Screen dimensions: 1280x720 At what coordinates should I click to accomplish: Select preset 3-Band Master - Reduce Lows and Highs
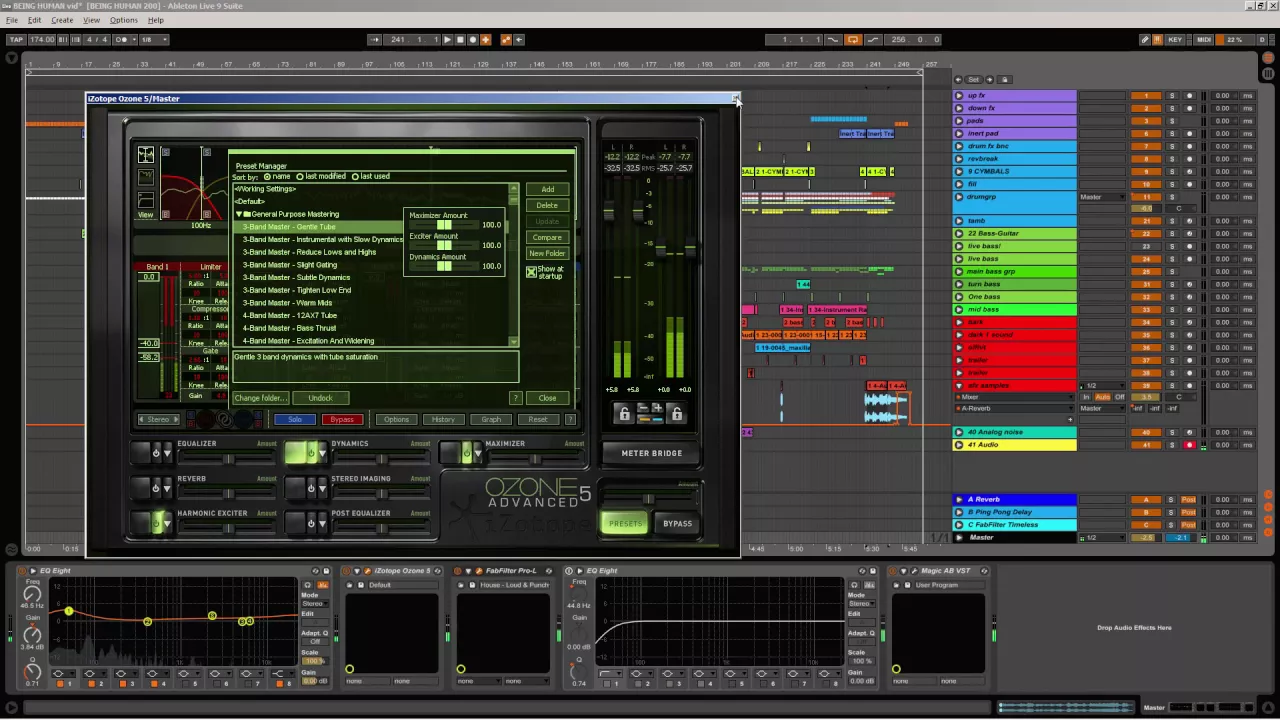click(x=309, y=252)
